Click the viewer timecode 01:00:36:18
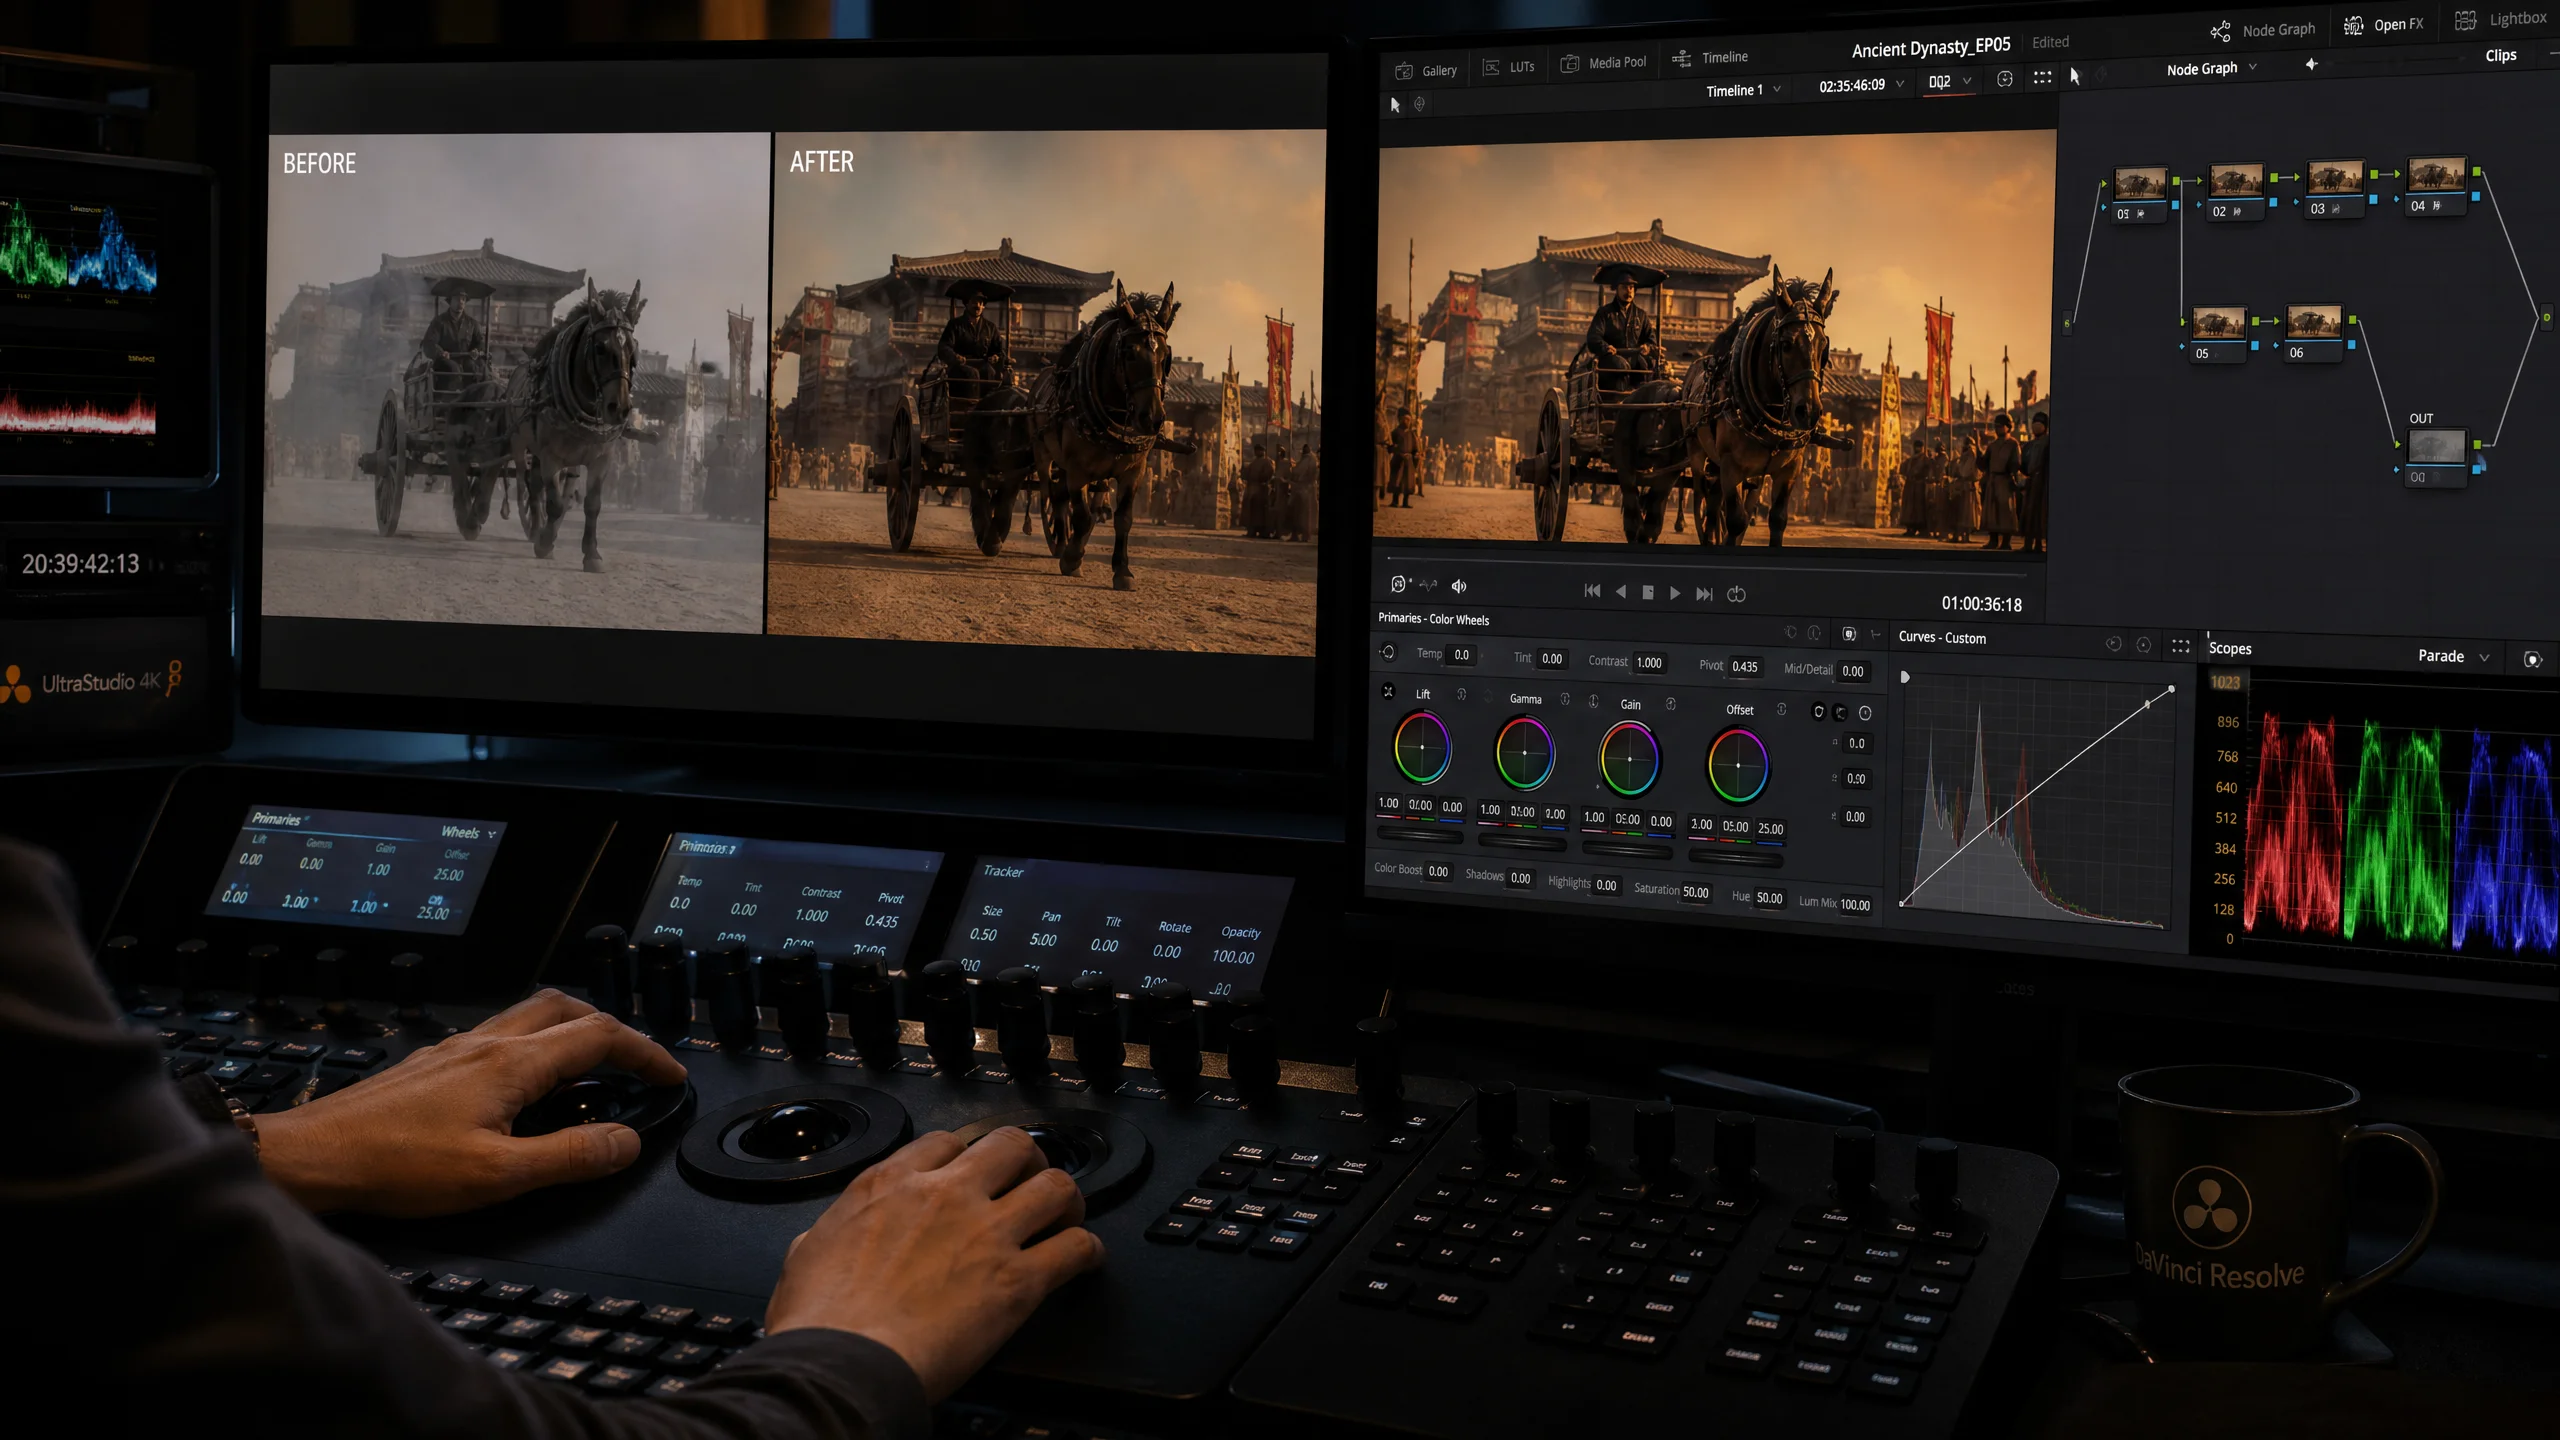The width and height of the screenshot is (2560, 1440). coord(1981,604)
